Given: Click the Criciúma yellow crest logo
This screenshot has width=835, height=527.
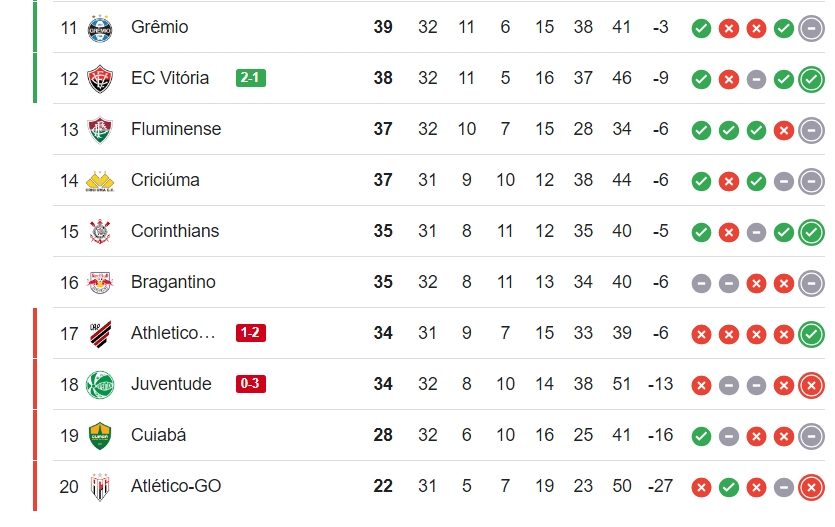Looking at the screenshot, I should 100,182.
